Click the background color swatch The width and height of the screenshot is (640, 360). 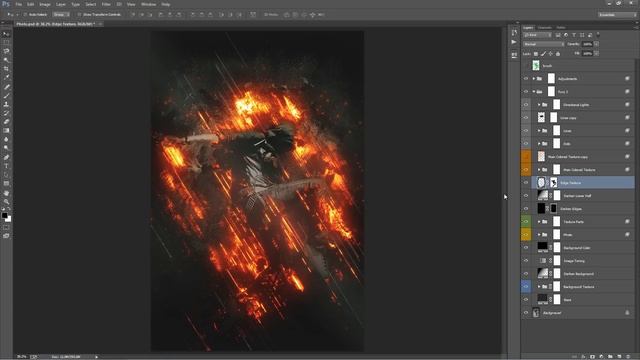pos(9,220)
